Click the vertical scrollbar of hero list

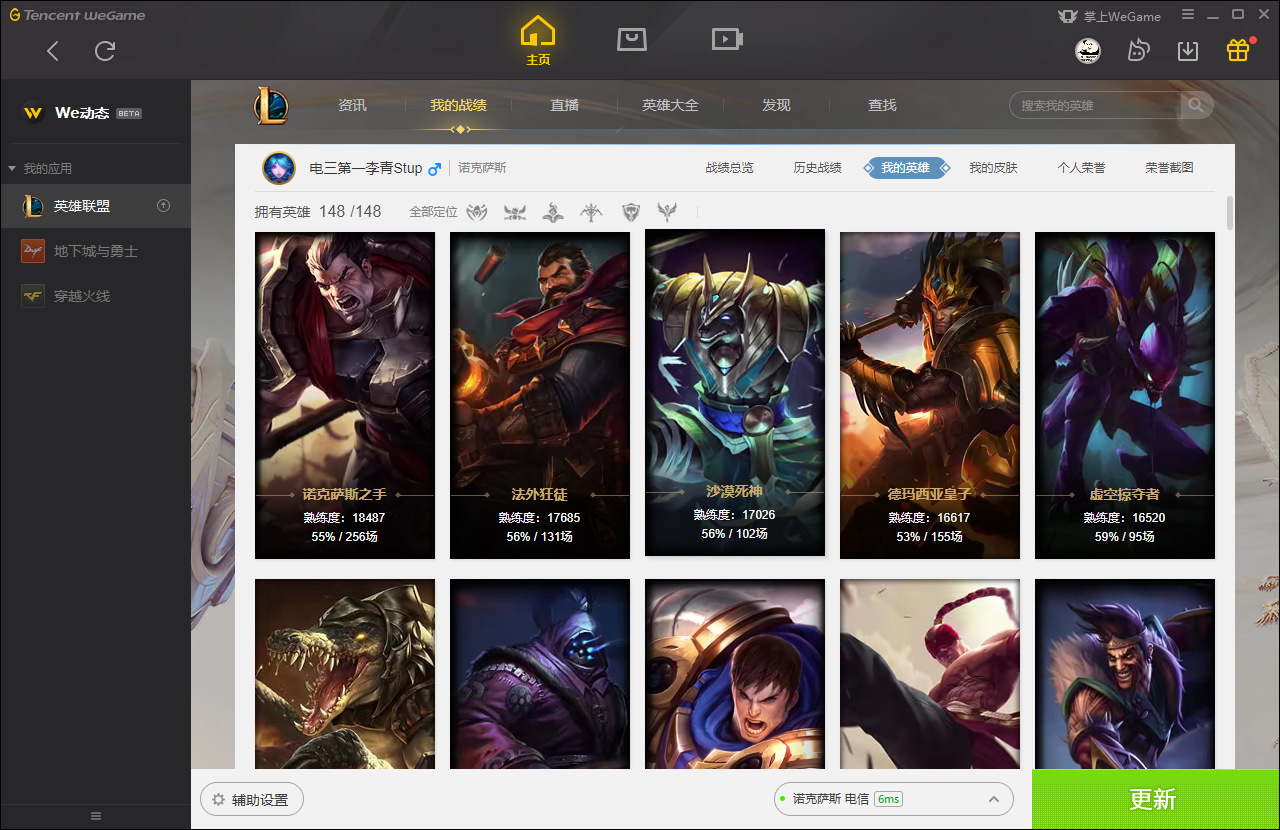[x=1230, y=213]
